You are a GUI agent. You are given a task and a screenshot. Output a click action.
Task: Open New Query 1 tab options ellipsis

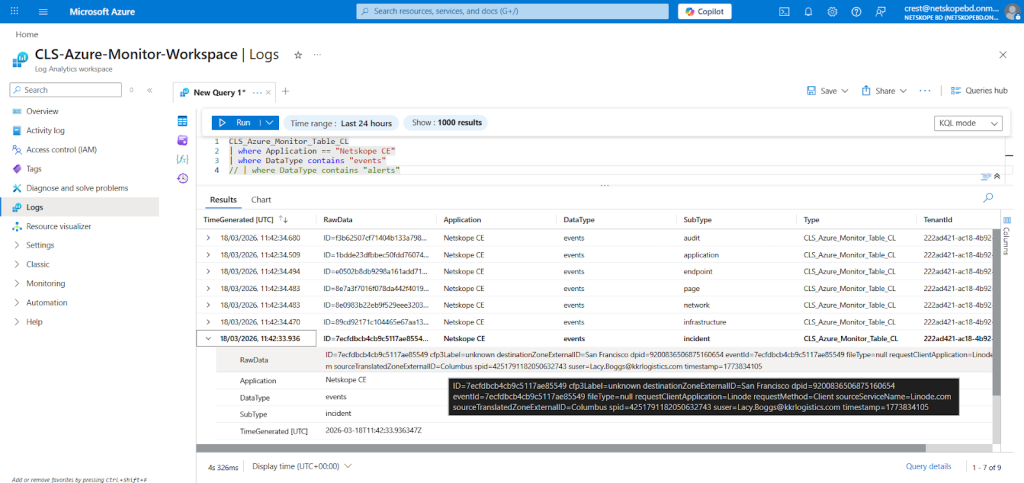click(257, 92)
